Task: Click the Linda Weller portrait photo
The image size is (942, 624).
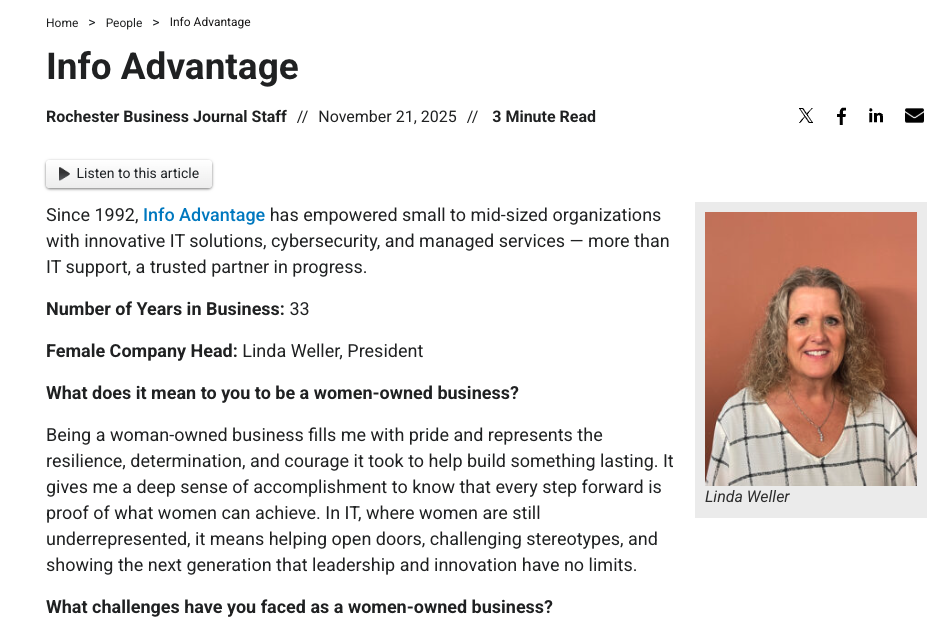Action: click(x=810, y=348)
